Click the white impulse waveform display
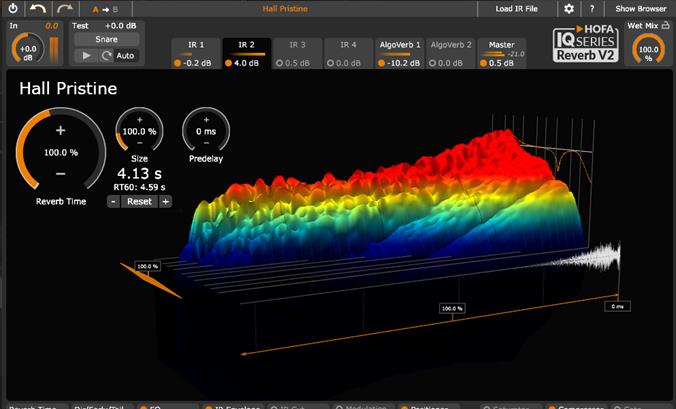 [x=580, y=257]
